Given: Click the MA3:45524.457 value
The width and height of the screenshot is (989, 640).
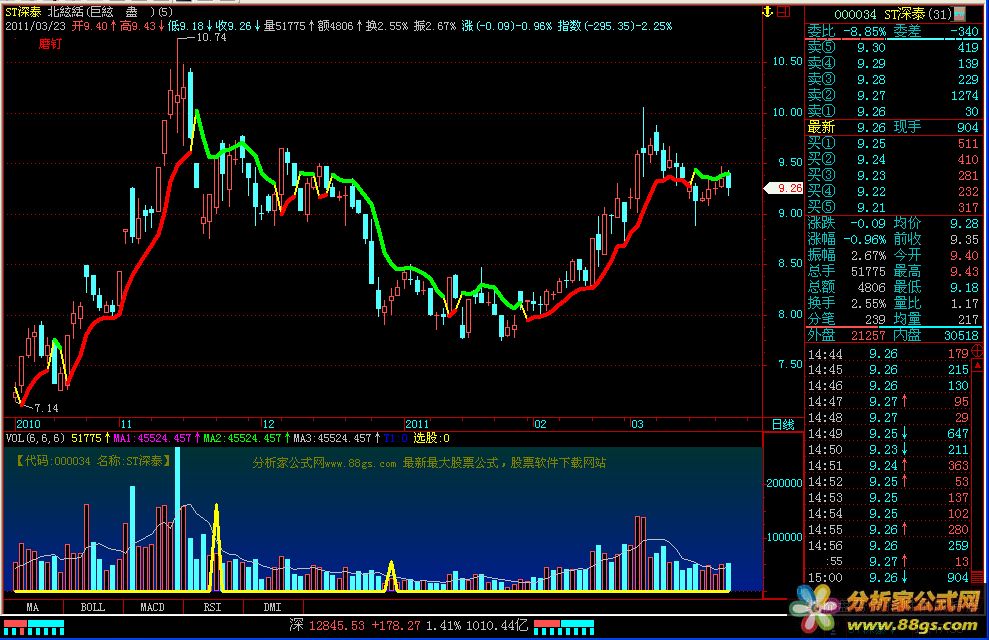Looking at the screenshot, I should (x=332, y=438).
